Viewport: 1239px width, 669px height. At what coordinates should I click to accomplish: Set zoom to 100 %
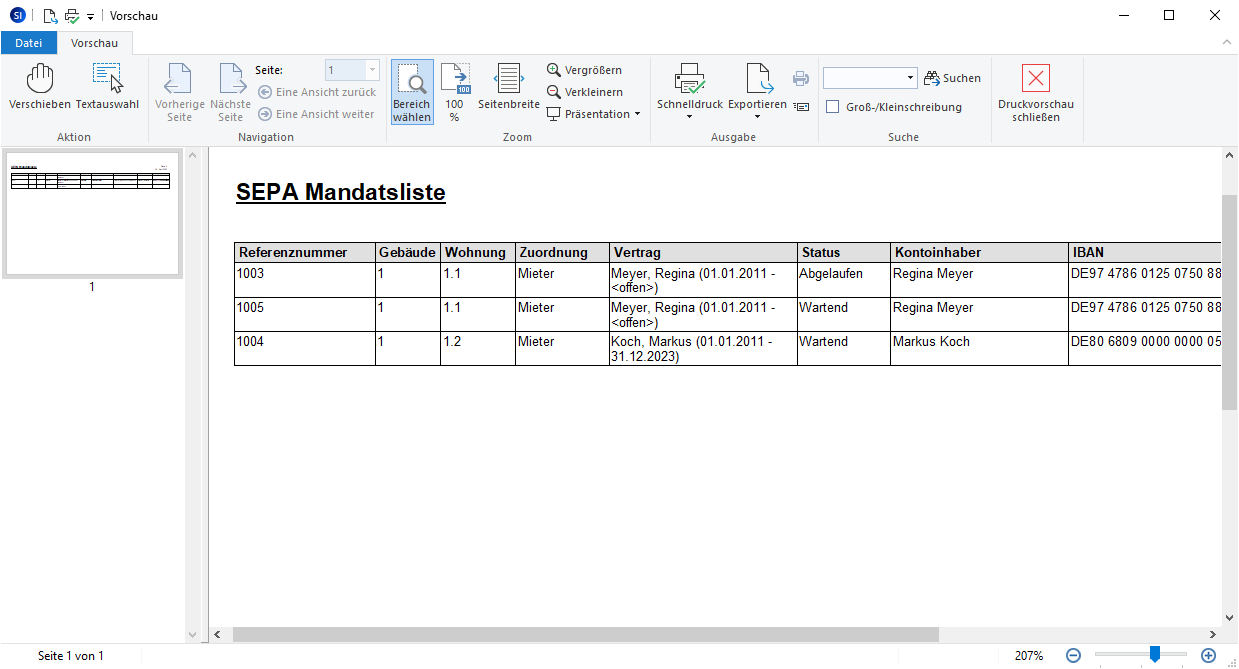(455, 92)
